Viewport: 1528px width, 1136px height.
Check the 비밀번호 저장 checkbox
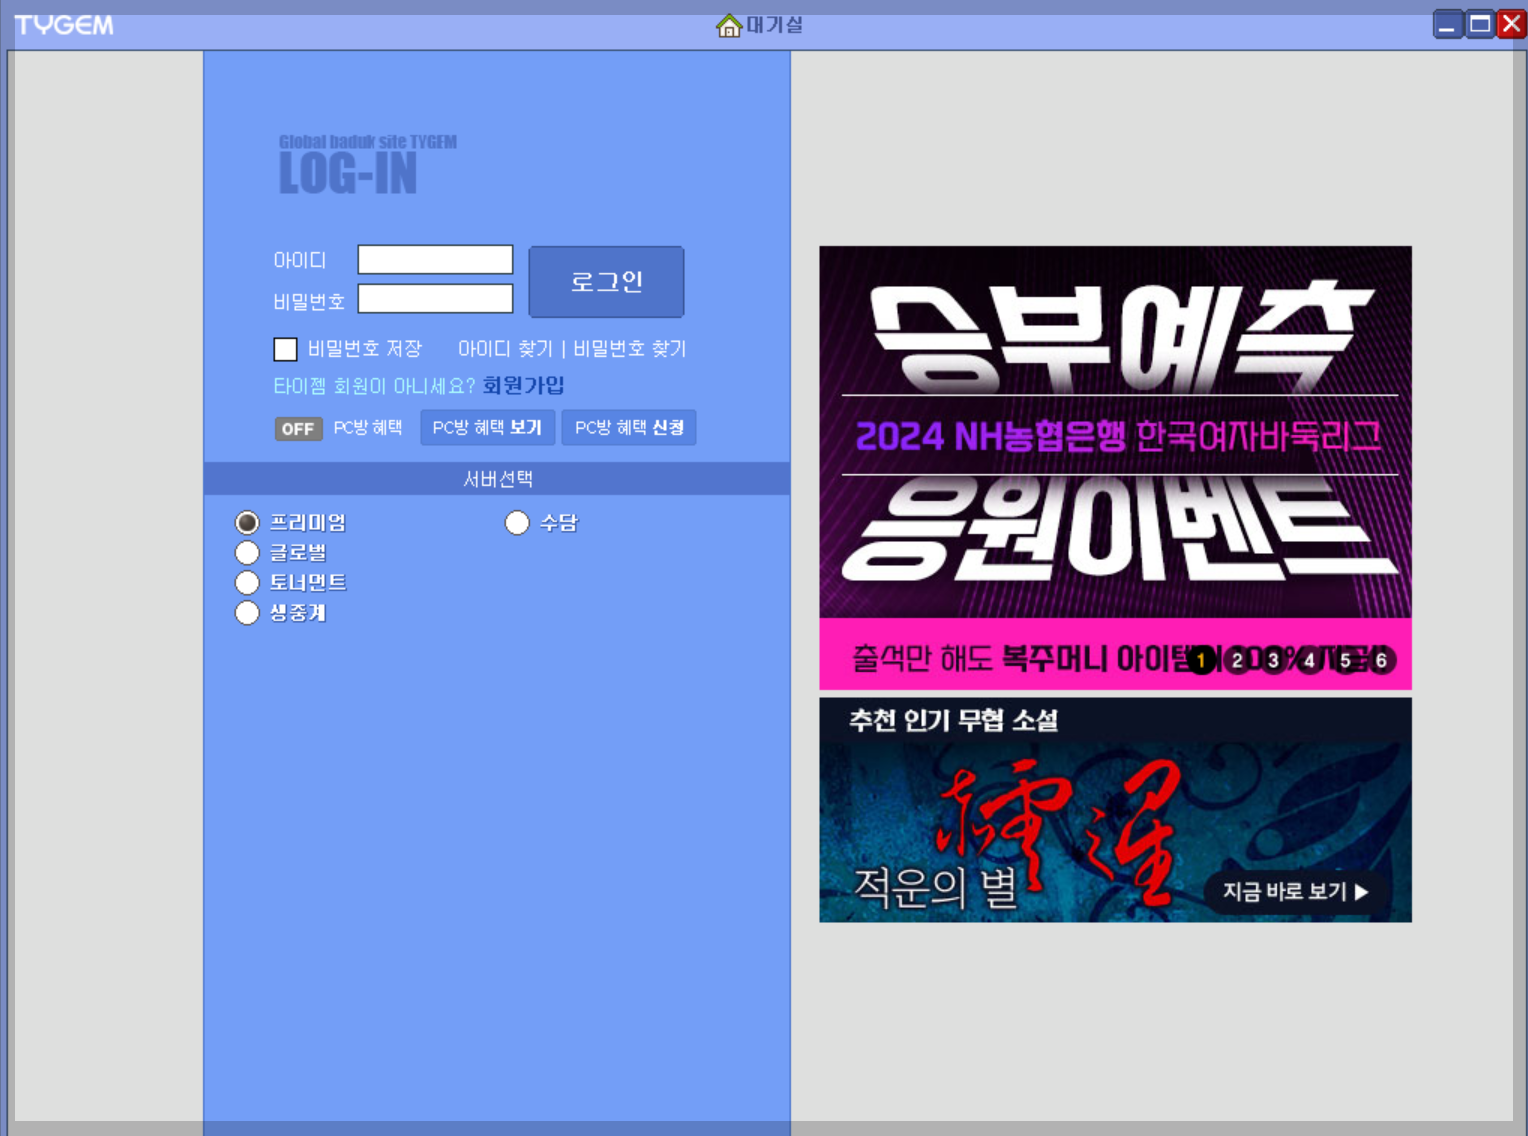pyautogui.click(x=285, y=349)
